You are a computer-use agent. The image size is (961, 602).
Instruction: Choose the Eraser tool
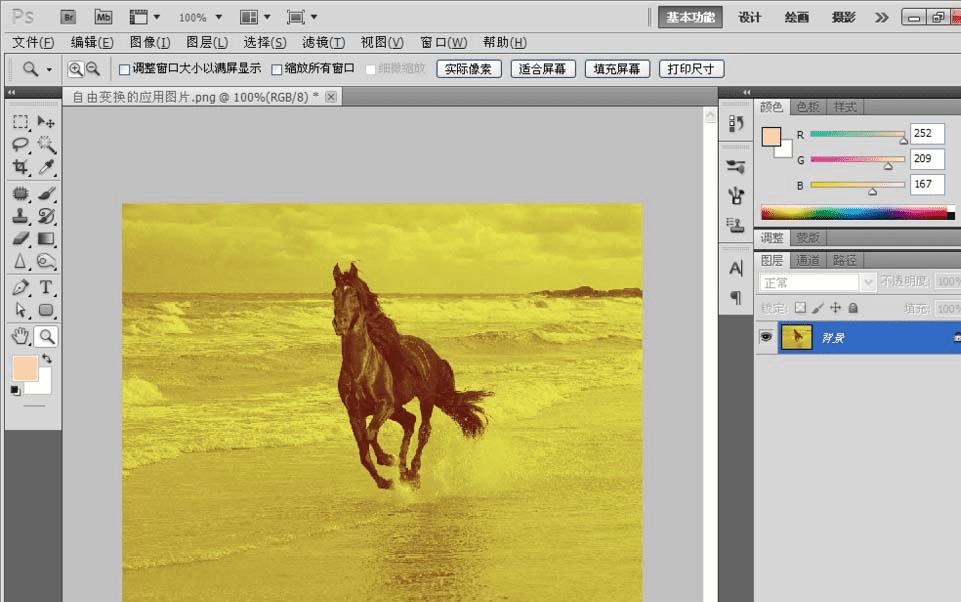20,239
